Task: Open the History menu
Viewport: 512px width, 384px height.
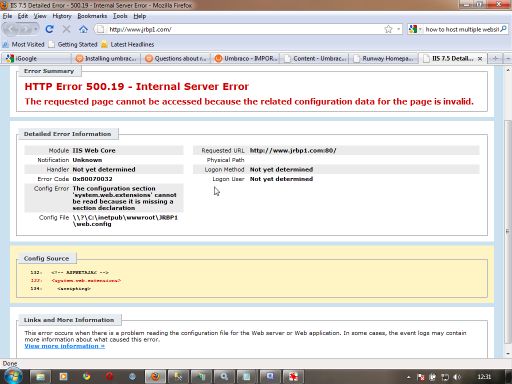Action: [62, 16]
